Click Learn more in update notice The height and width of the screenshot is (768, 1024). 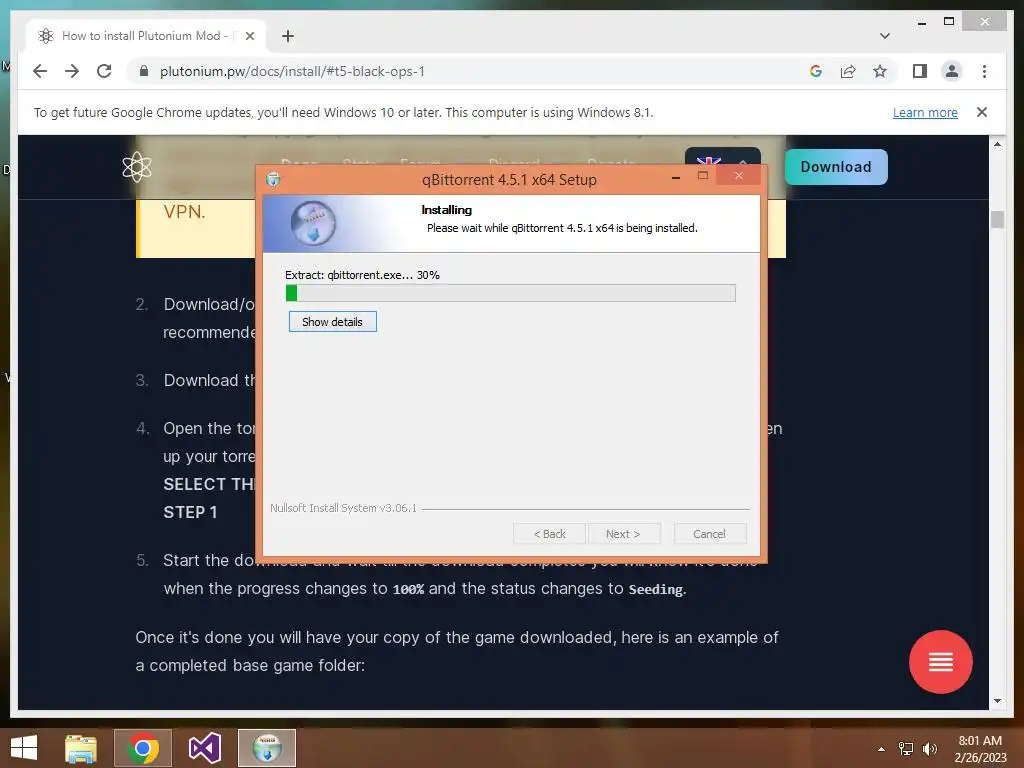point(925,112)
